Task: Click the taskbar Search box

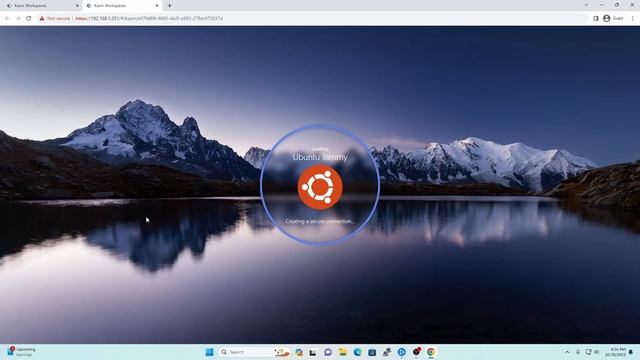Action: tap(255, 352)
